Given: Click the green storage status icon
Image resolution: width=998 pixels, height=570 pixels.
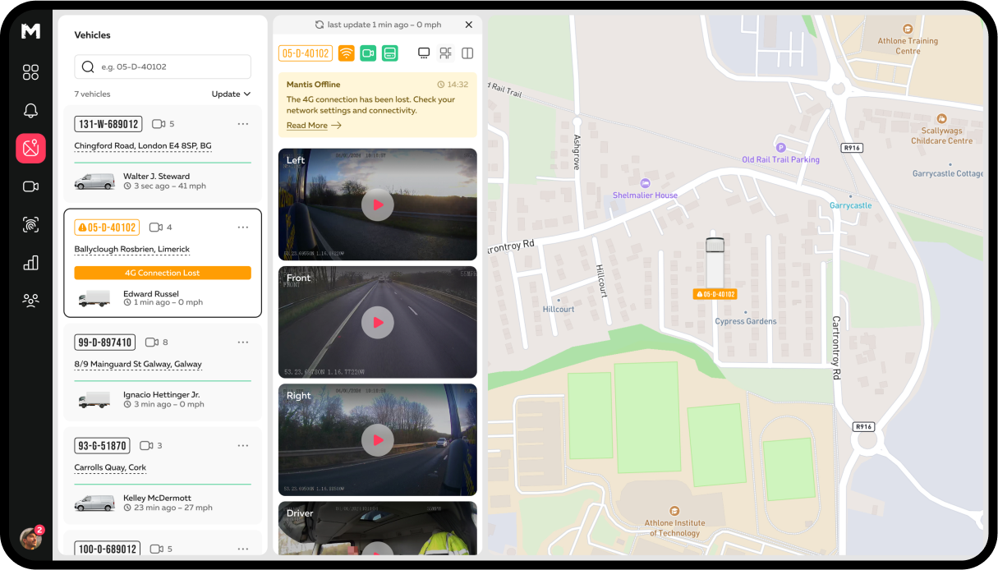Looking at the screenshot, I should click(x=390, y=53).
